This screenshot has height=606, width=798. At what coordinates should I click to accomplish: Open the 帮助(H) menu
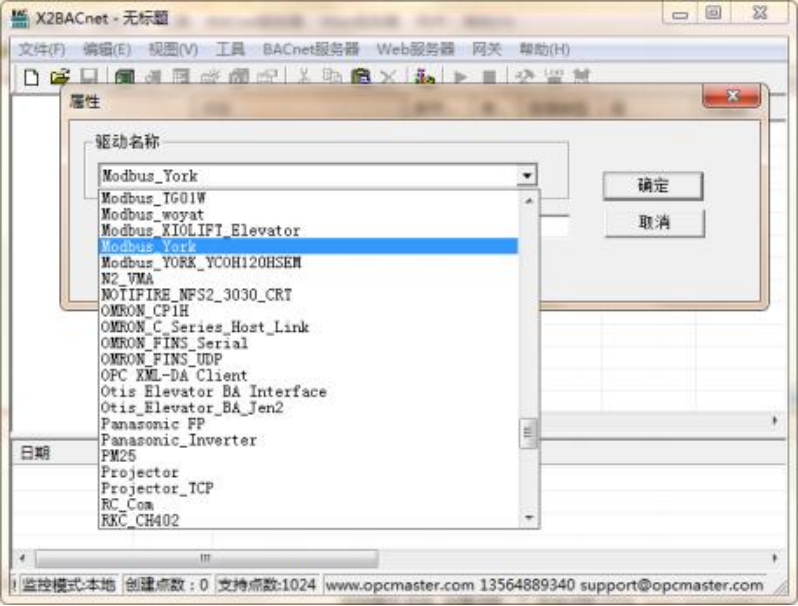point(544,49)
